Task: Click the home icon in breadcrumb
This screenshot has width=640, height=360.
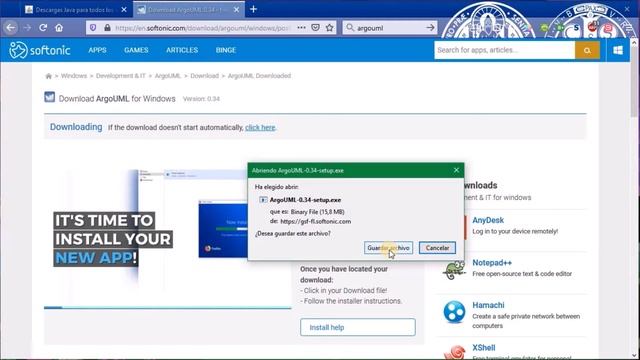Action: coord(49,76)
